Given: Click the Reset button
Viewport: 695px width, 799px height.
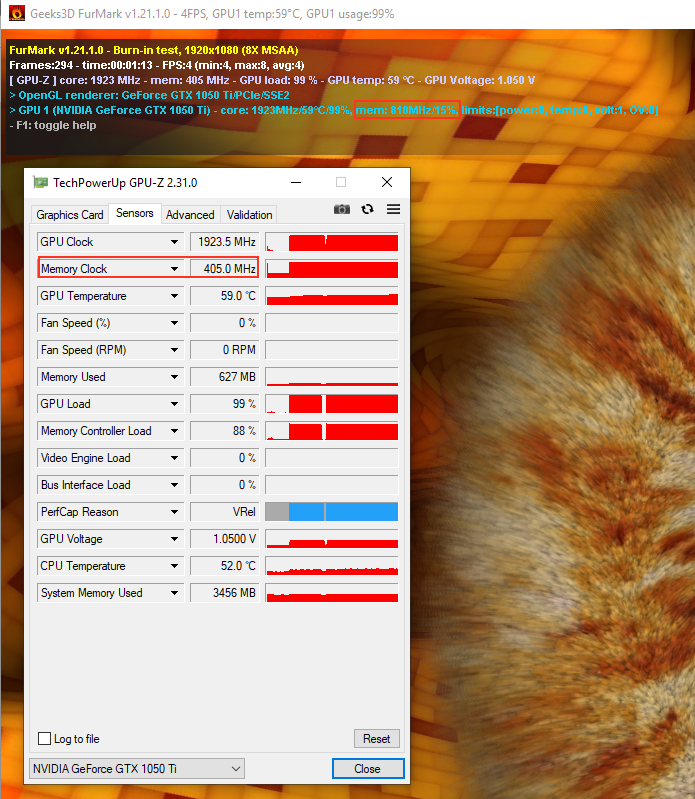Looking at the screenshot, I should [x=377, y=738].
